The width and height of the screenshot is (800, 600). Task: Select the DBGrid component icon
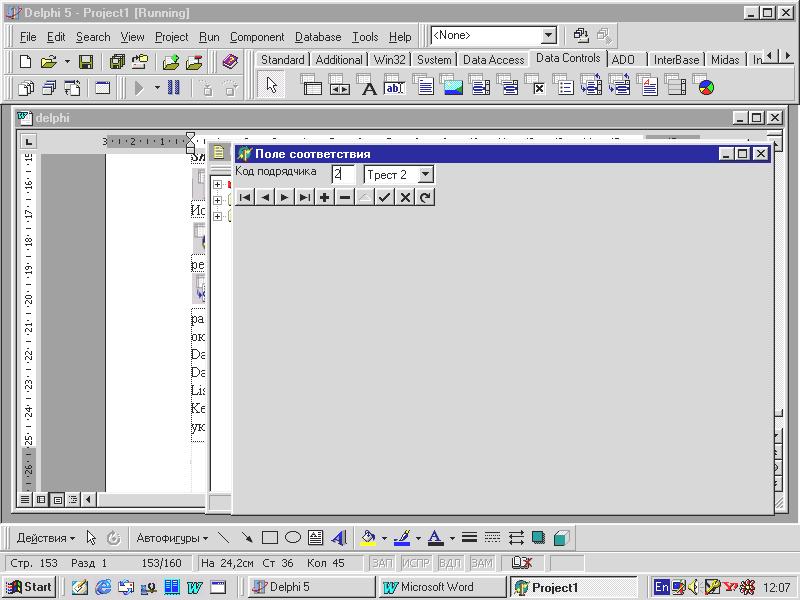[311, 85]
